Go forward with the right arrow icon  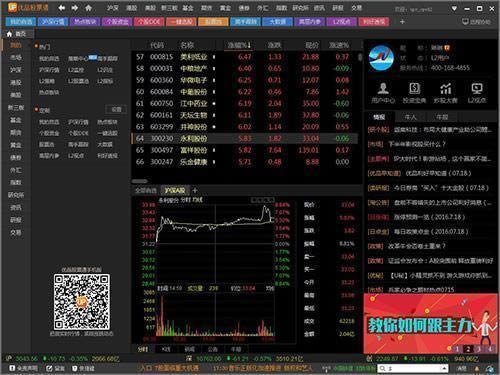pyautogui.click(x=75, y=8)
